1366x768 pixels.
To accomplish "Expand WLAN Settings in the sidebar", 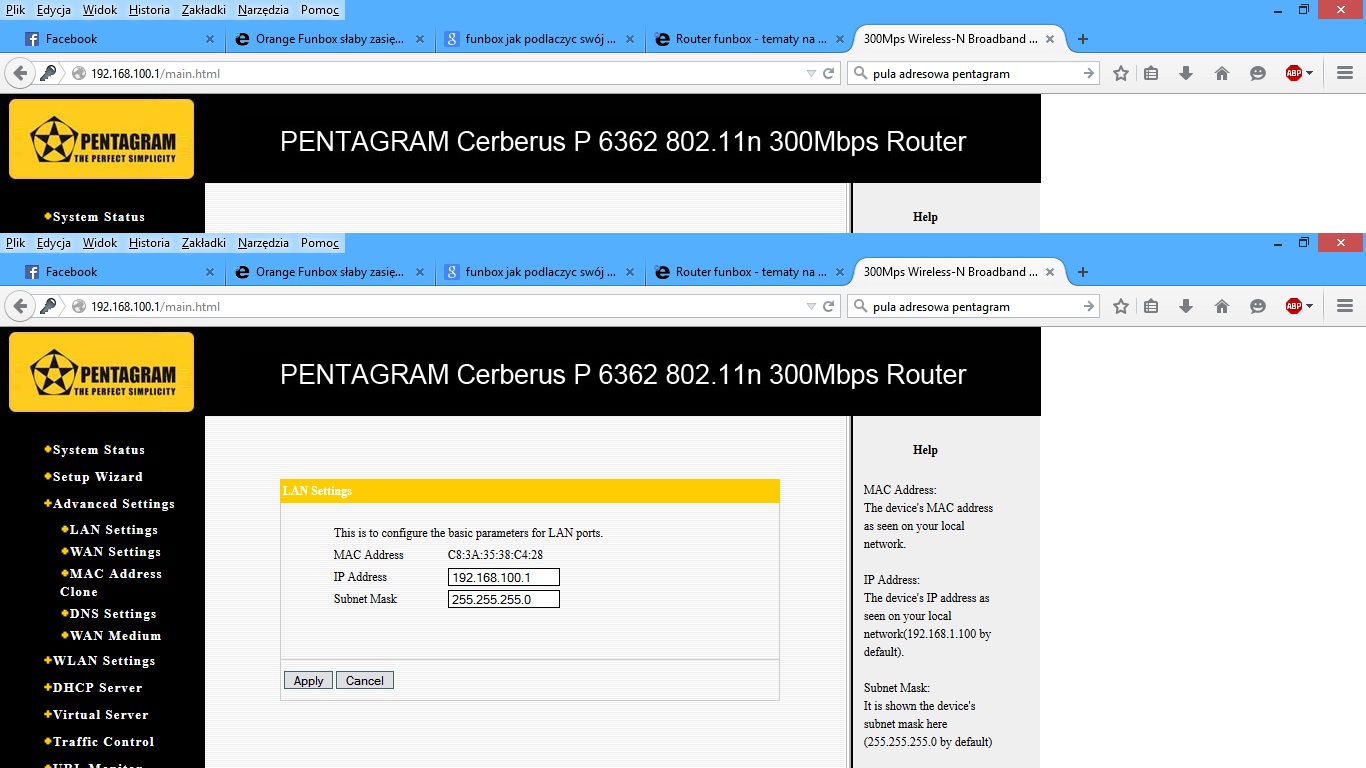I will 99,661.
